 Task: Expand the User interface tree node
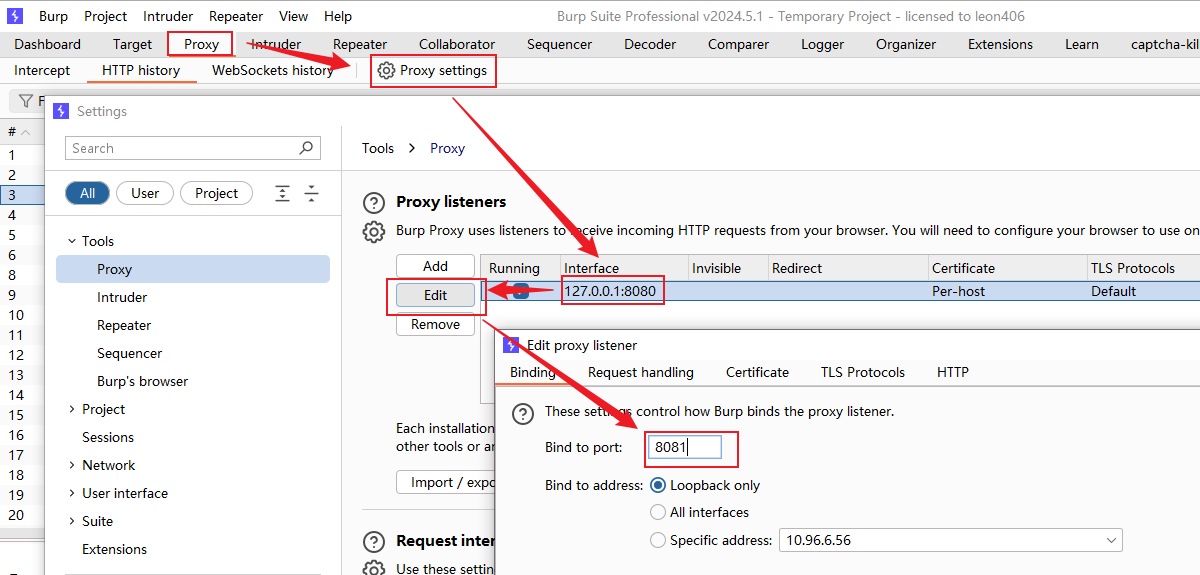72,493
